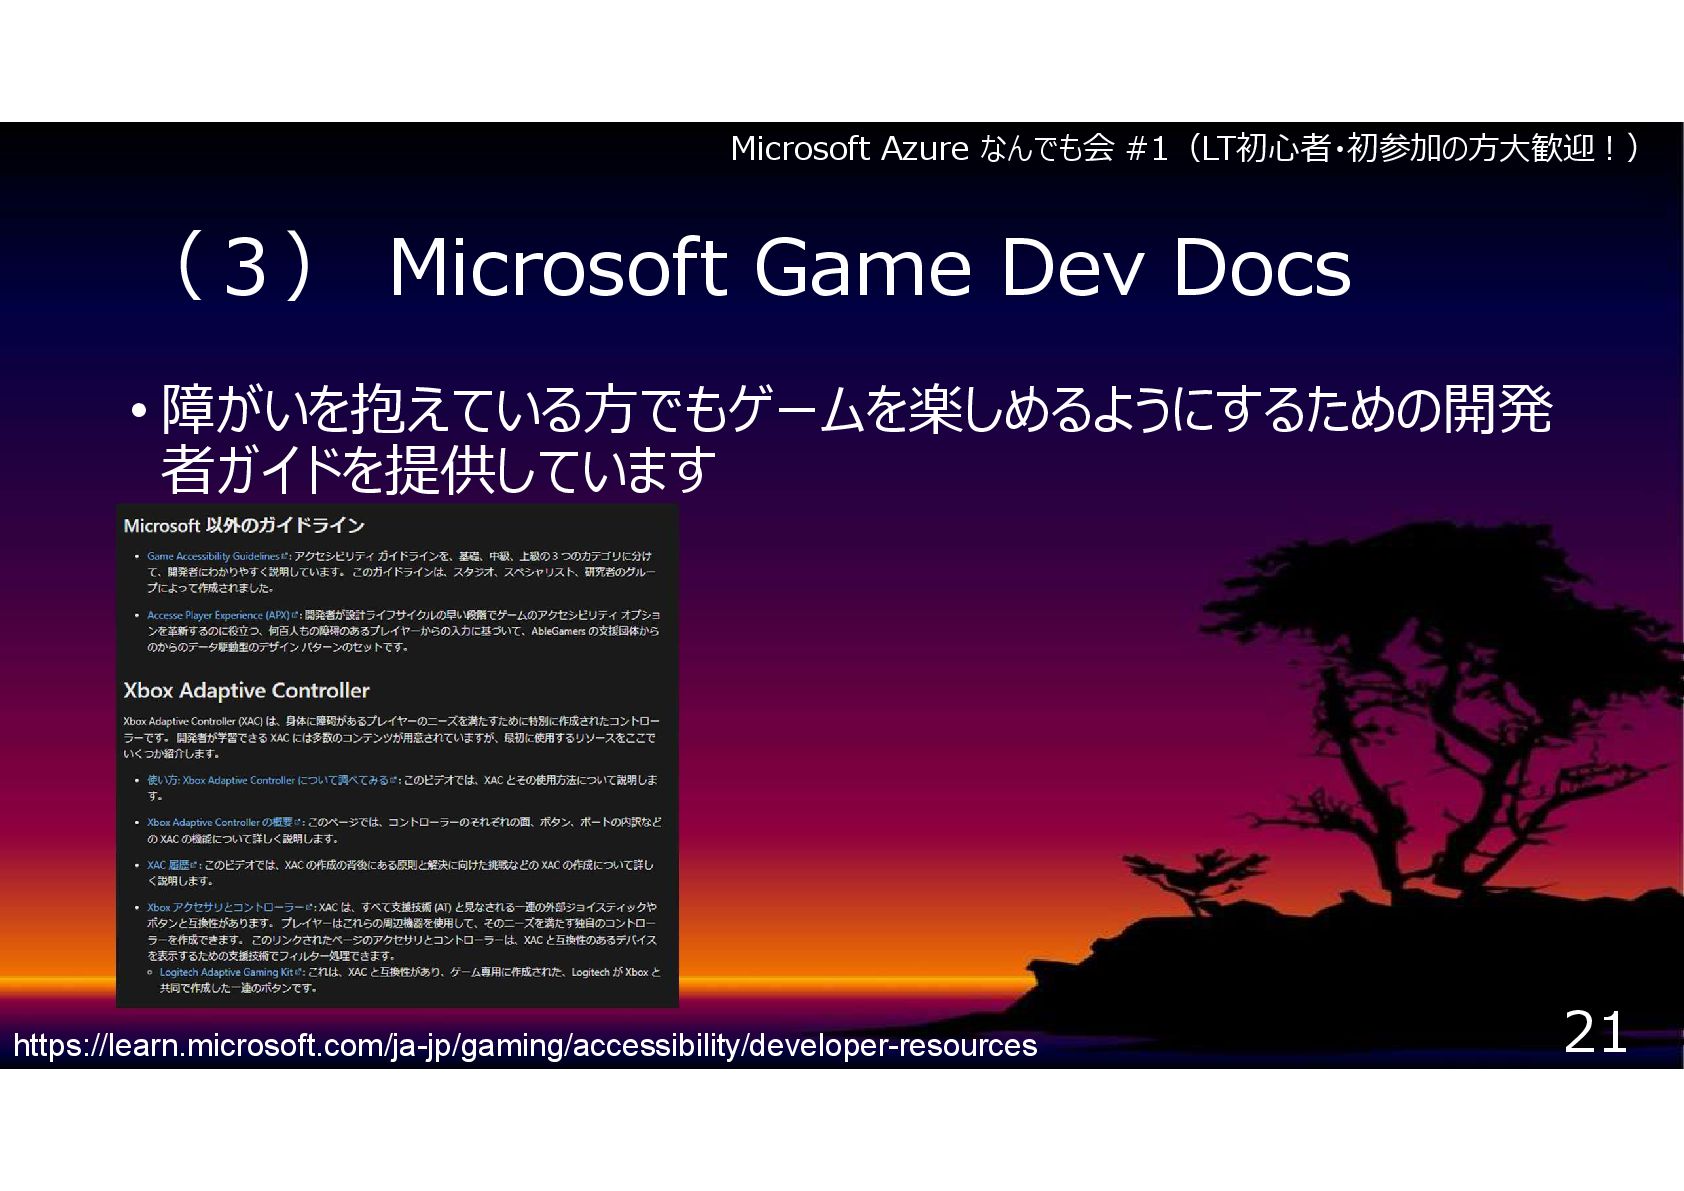Open the Xbox アクセサリとコントローラー link
This screenshot has width=1684, height=1191.
(x=230, y=908)
